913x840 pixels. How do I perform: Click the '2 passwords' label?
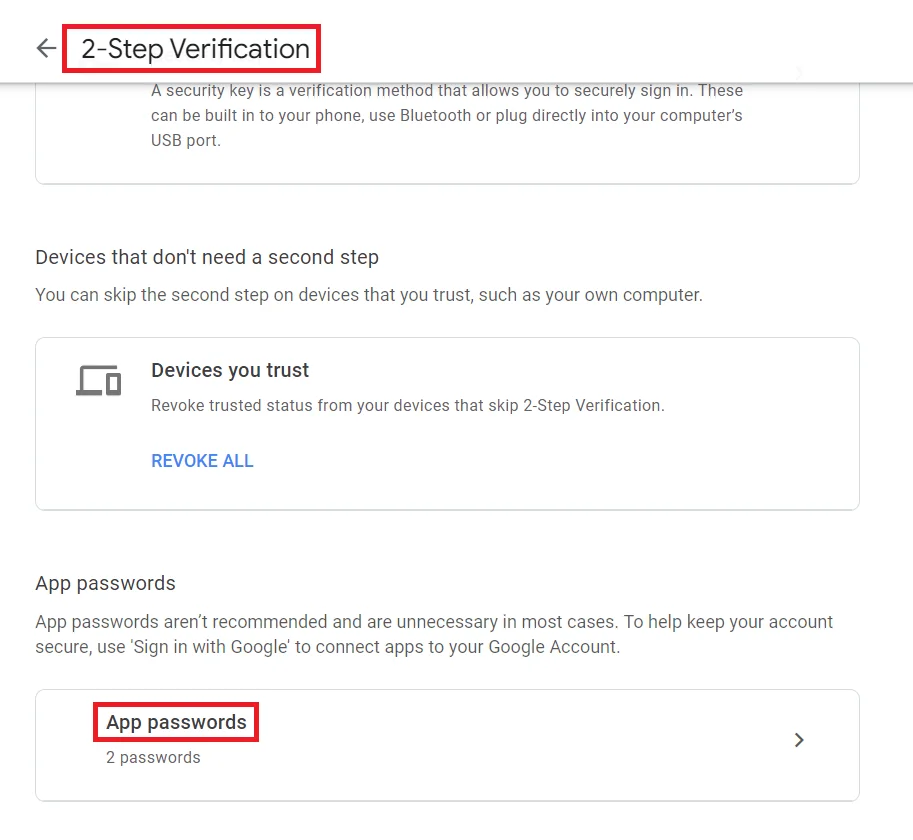152,757
